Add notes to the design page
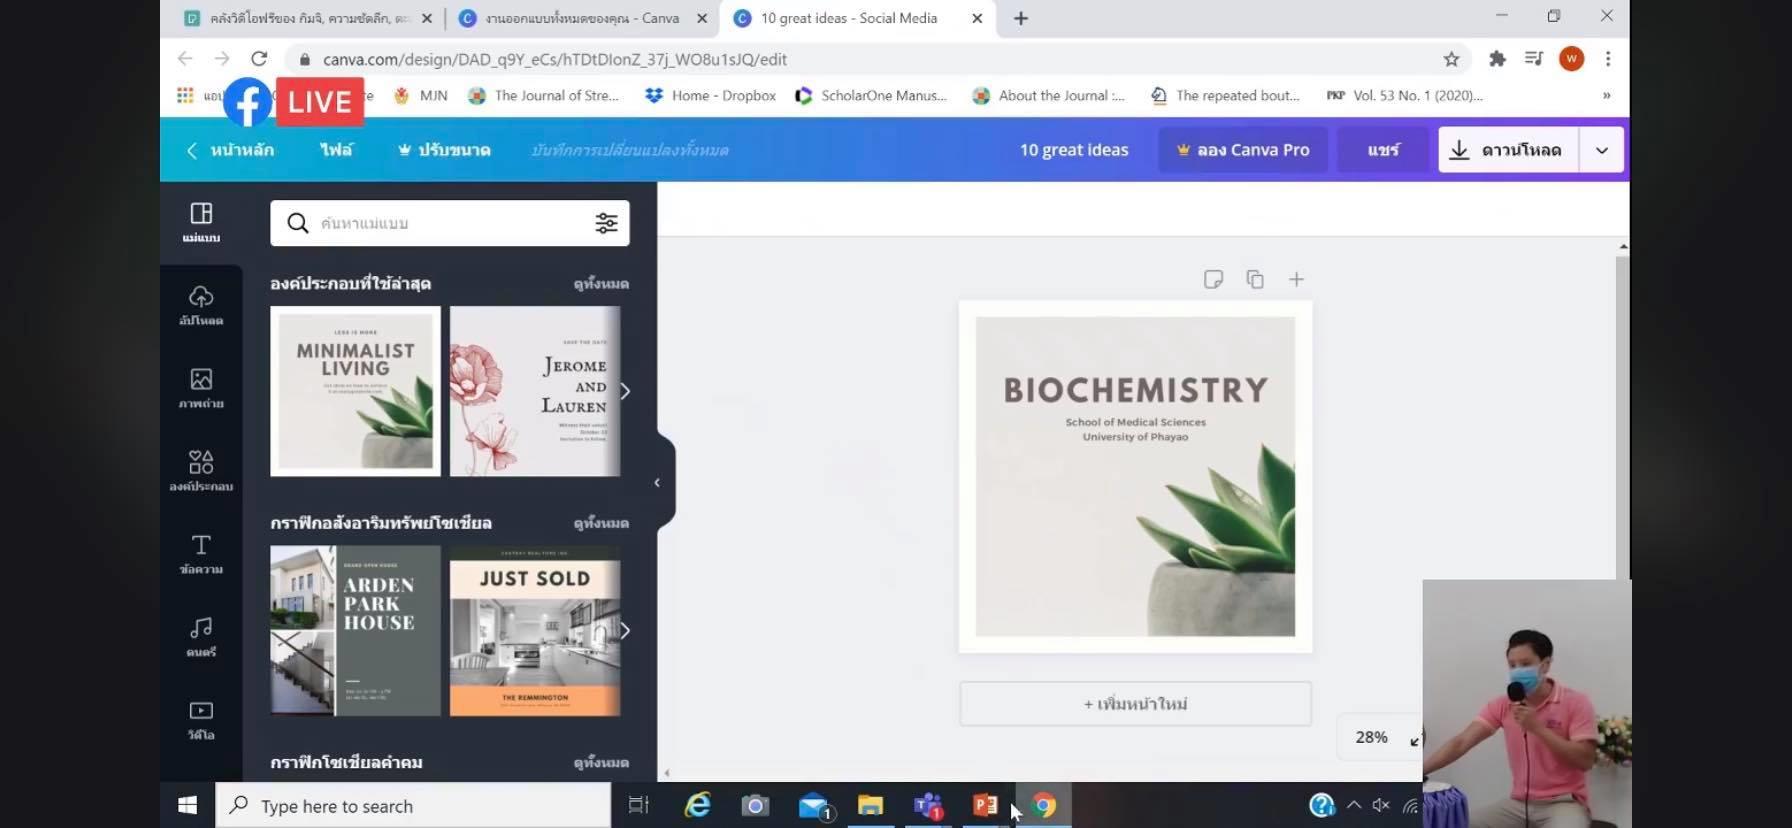Image resolution: width=1792 pixels, height=828 pixels. [1213, 279]
